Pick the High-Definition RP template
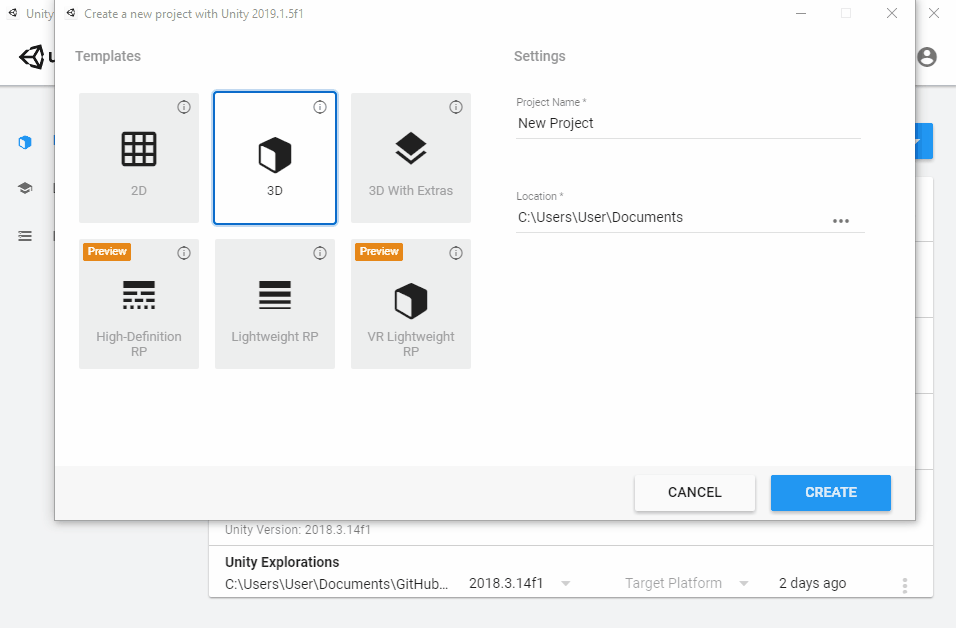 click(x=139, y=304)
